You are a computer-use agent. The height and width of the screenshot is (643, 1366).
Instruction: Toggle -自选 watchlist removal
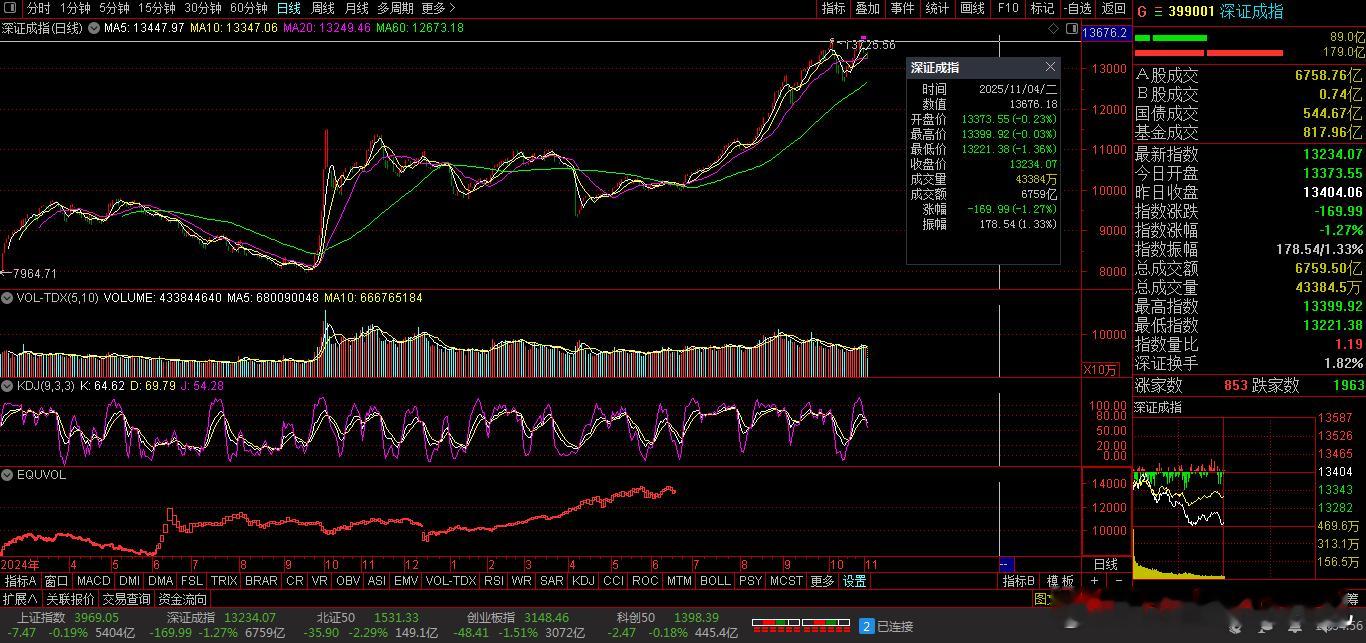click(1077, 8)
